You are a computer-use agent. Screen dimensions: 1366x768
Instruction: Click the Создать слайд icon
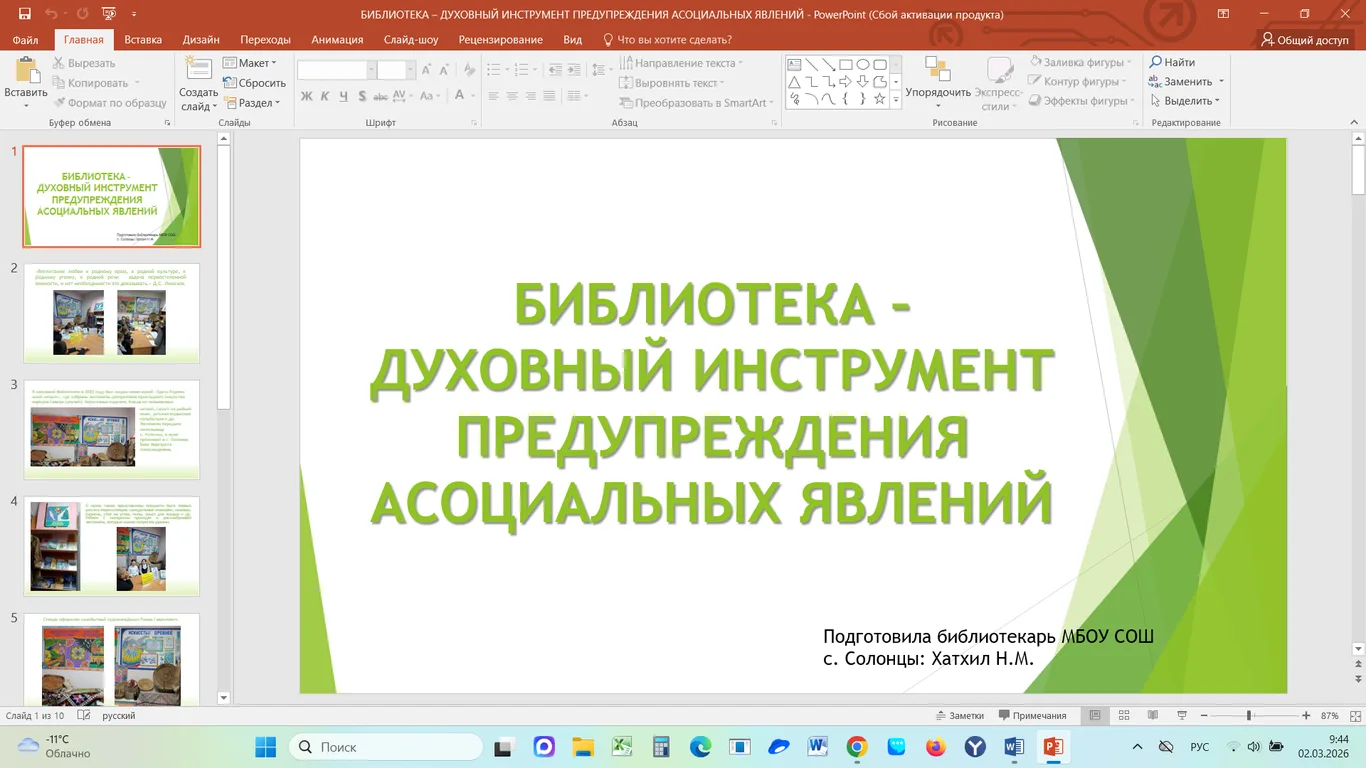198,75
